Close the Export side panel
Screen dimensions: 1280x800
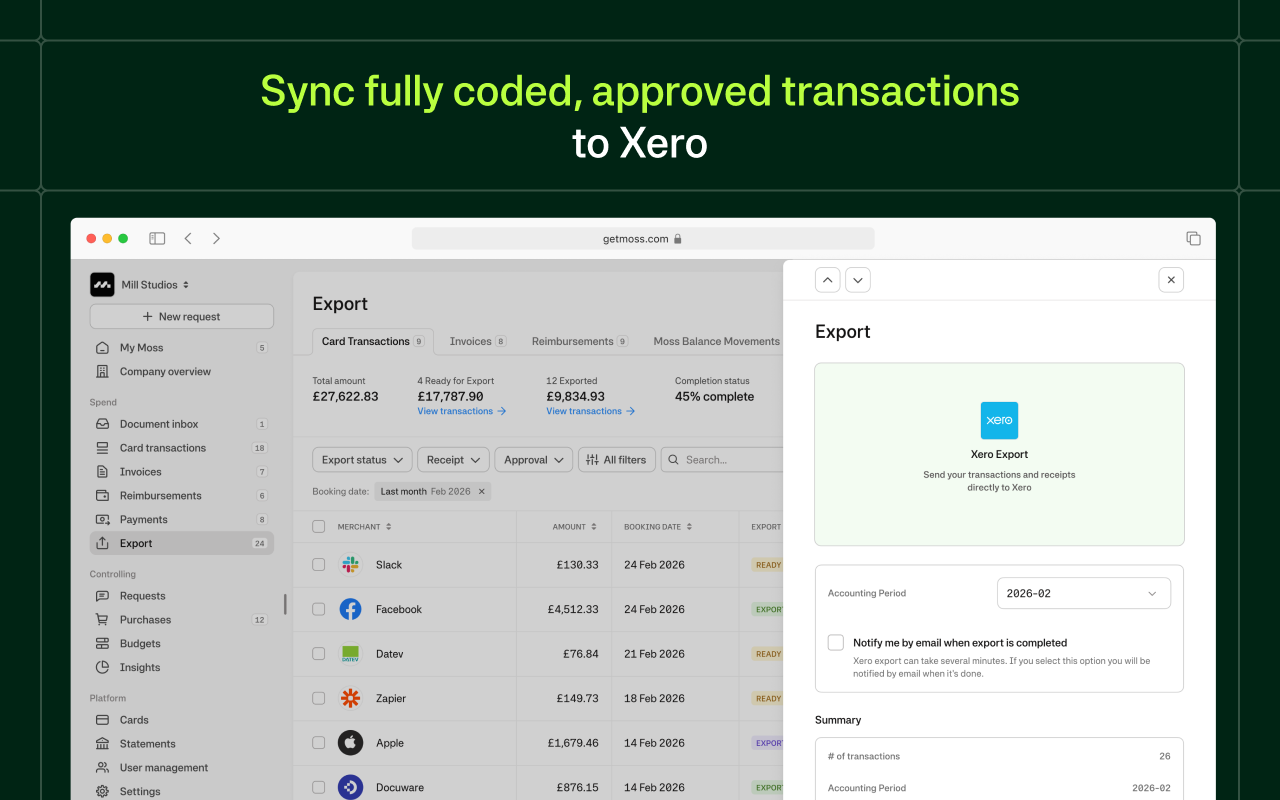[x=1171, y=280]
